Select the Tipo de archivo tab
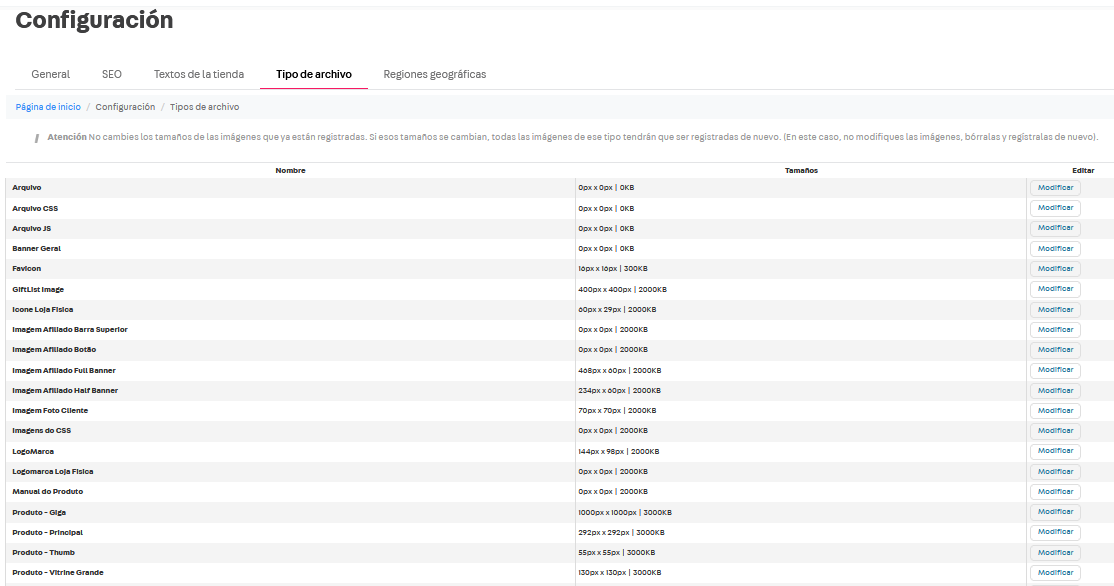1114x586 pixels. (313, 74)
